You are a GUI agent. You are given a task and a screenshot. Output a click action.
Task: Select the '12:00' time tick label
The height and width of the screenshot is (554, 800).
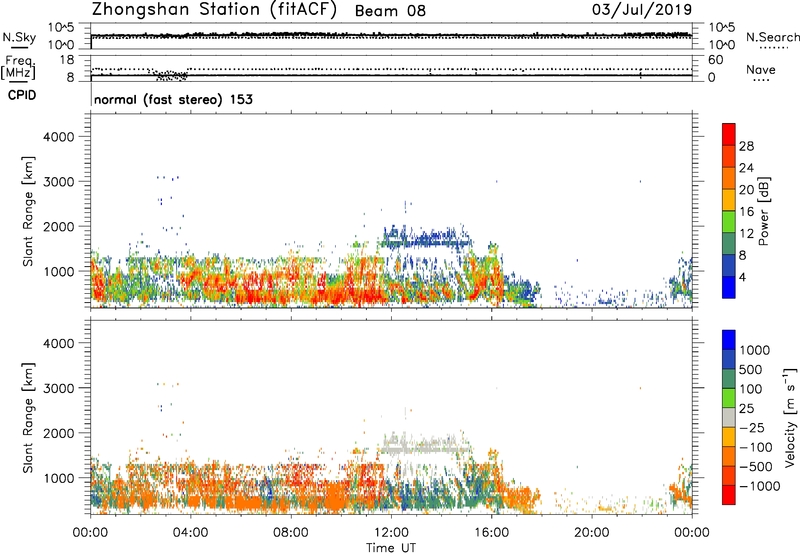pos(391,533)
